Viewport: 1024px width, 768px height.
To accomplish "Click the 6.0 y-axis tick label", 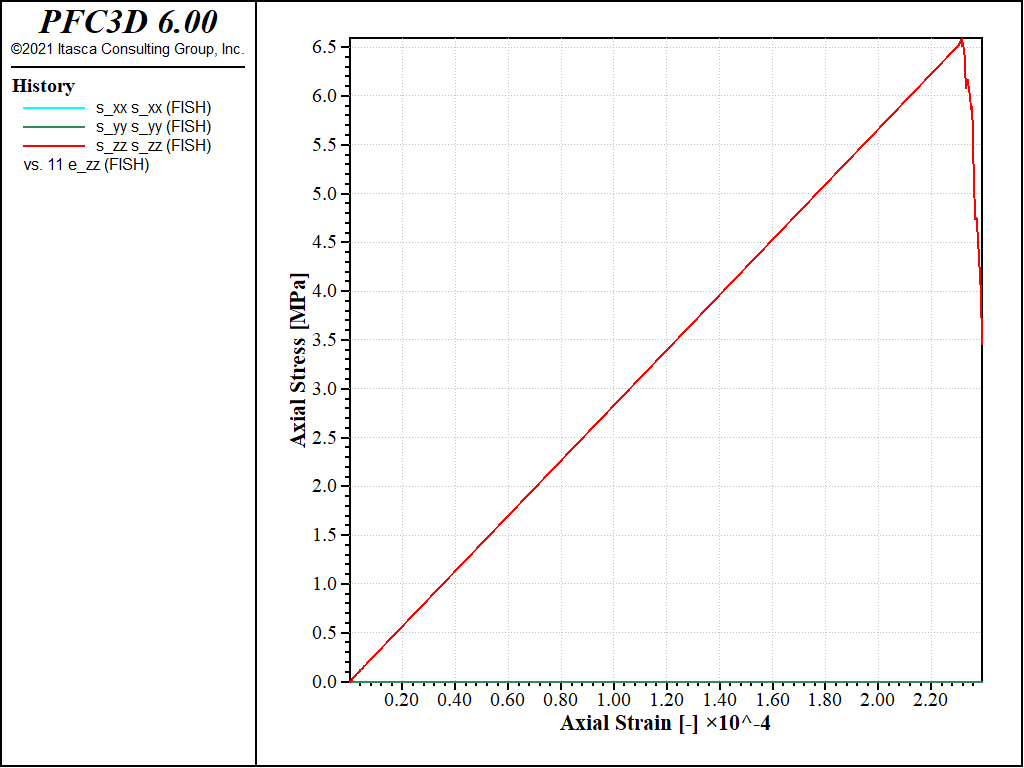I will click(x=325, y=96).
